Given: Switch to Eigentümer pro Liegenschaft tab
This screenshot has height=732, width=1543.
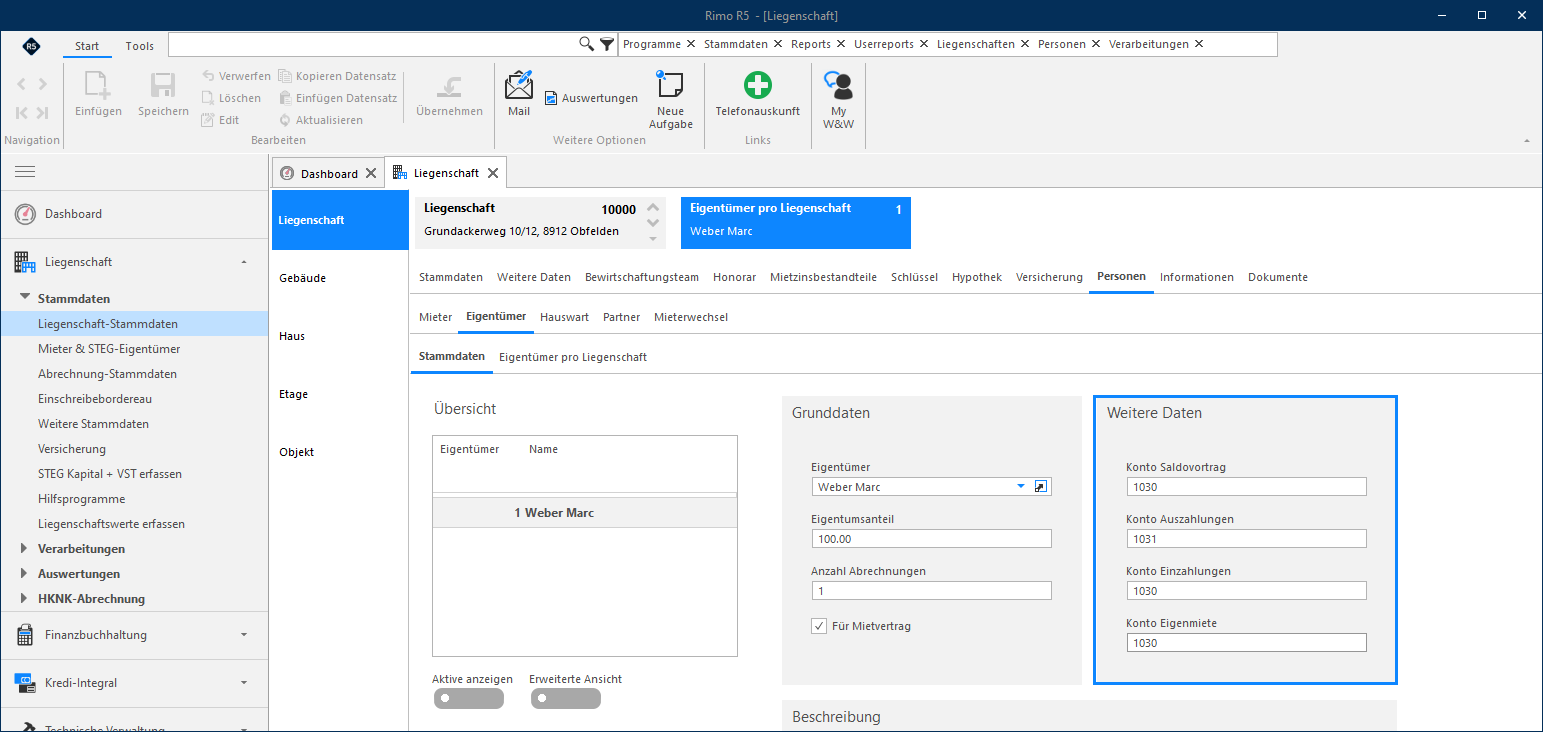Looking at the screenshot, I should [x=573, y=357].
